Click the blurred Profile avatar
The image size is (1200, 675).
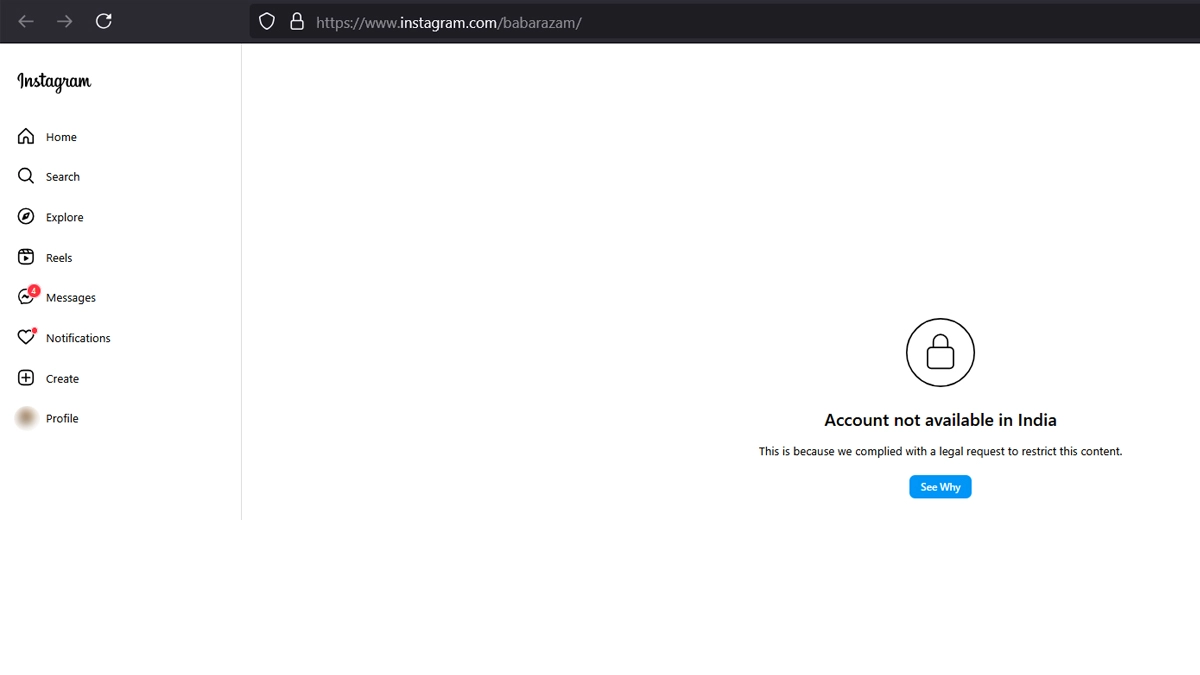(x=26, y=419)
